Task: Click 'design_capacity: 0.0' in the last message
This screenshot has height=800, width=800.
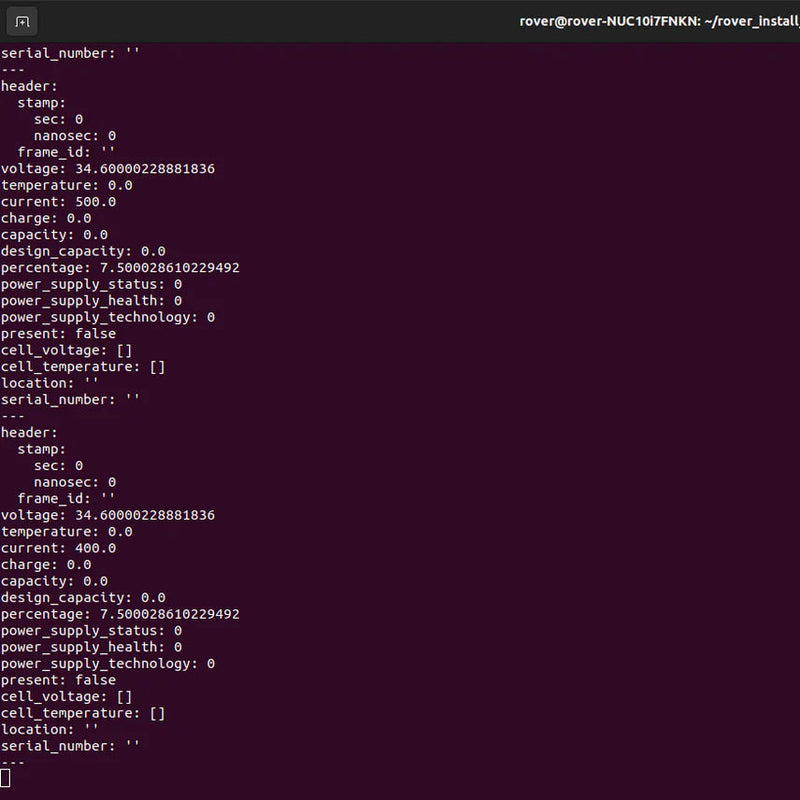Action: pyautogui.click(x=83, y=598)
